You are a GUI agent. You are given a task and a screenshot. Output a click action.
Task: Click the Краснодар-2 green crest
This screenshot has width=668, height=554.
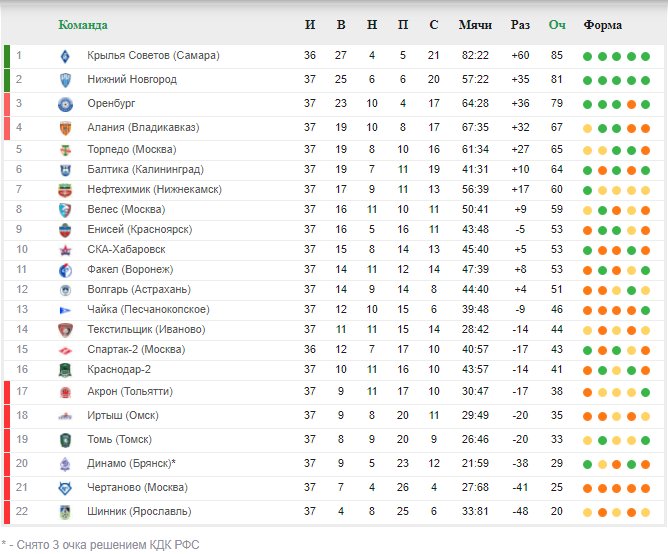click(x=65, y=370)
